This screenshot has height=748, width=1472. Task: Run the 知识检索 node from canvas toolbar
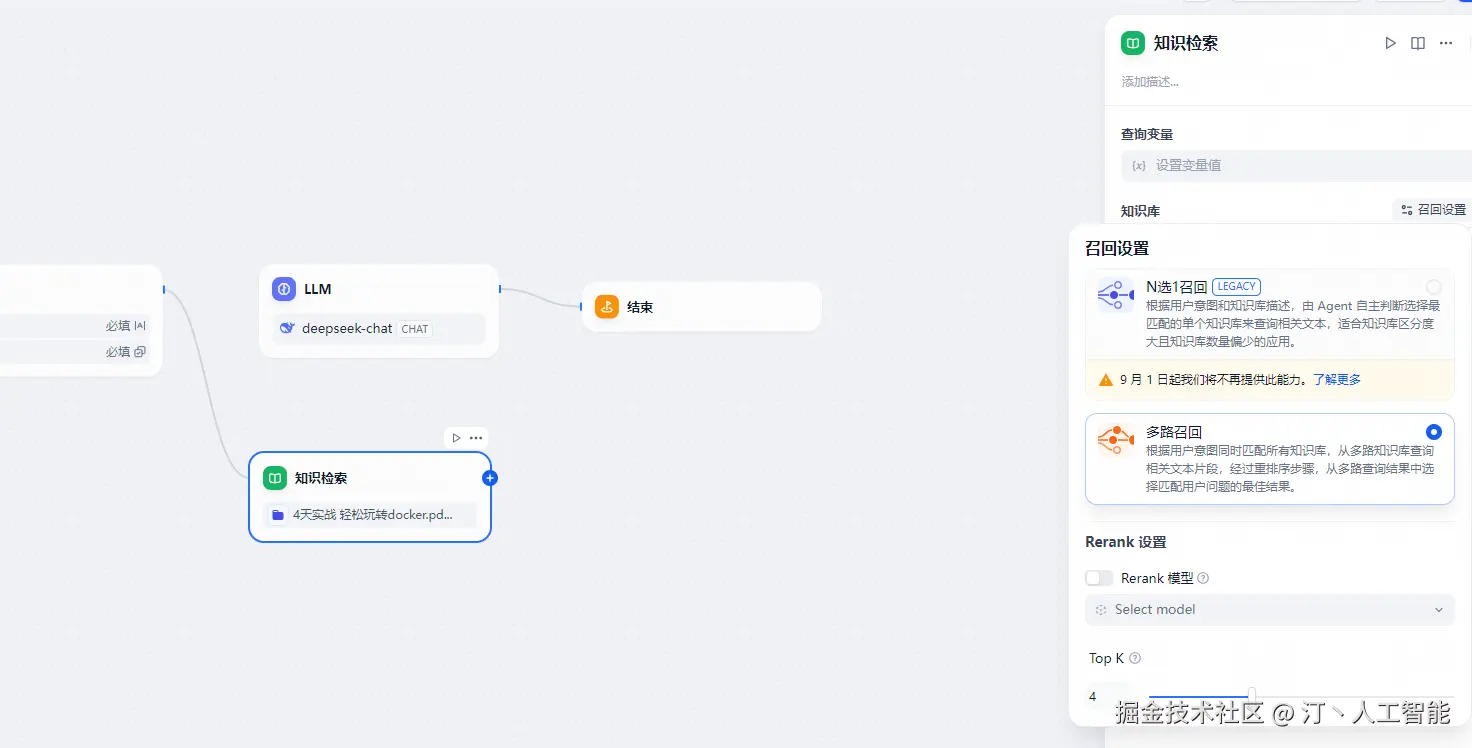456,438
